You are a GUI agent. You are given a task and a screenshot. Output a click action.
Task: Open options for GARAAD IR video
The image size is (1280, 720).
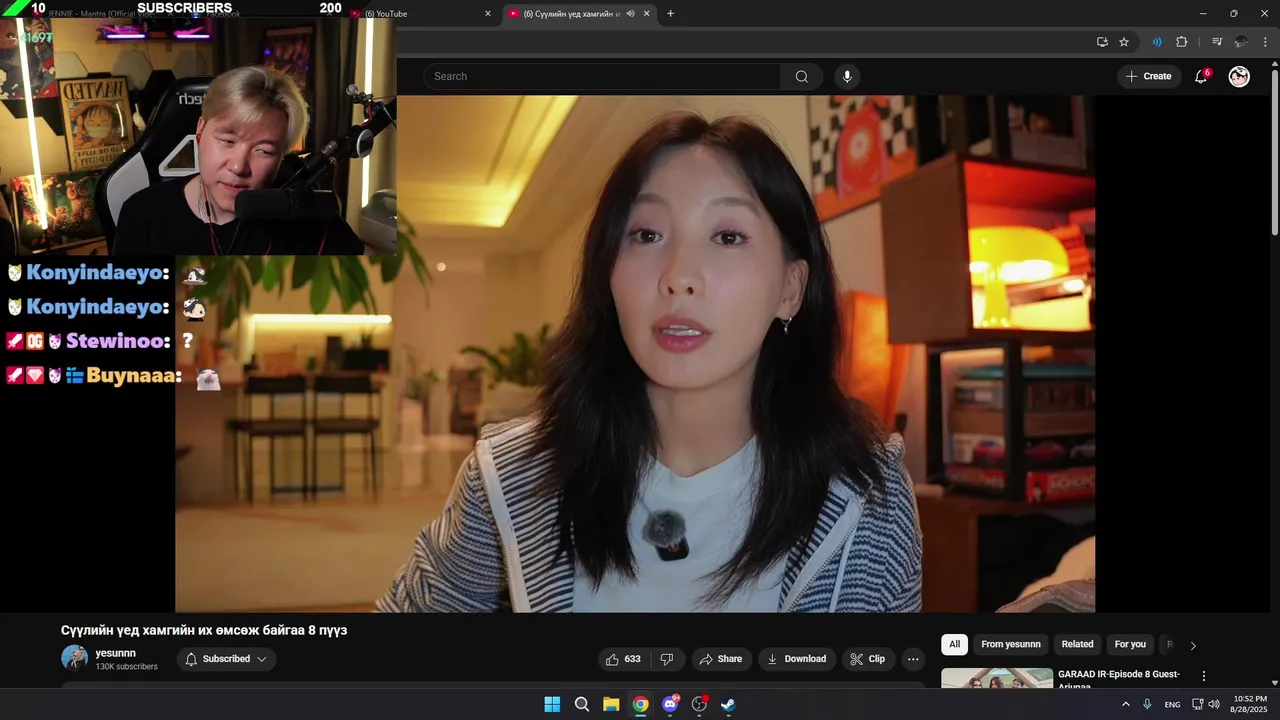(1204, 676)
